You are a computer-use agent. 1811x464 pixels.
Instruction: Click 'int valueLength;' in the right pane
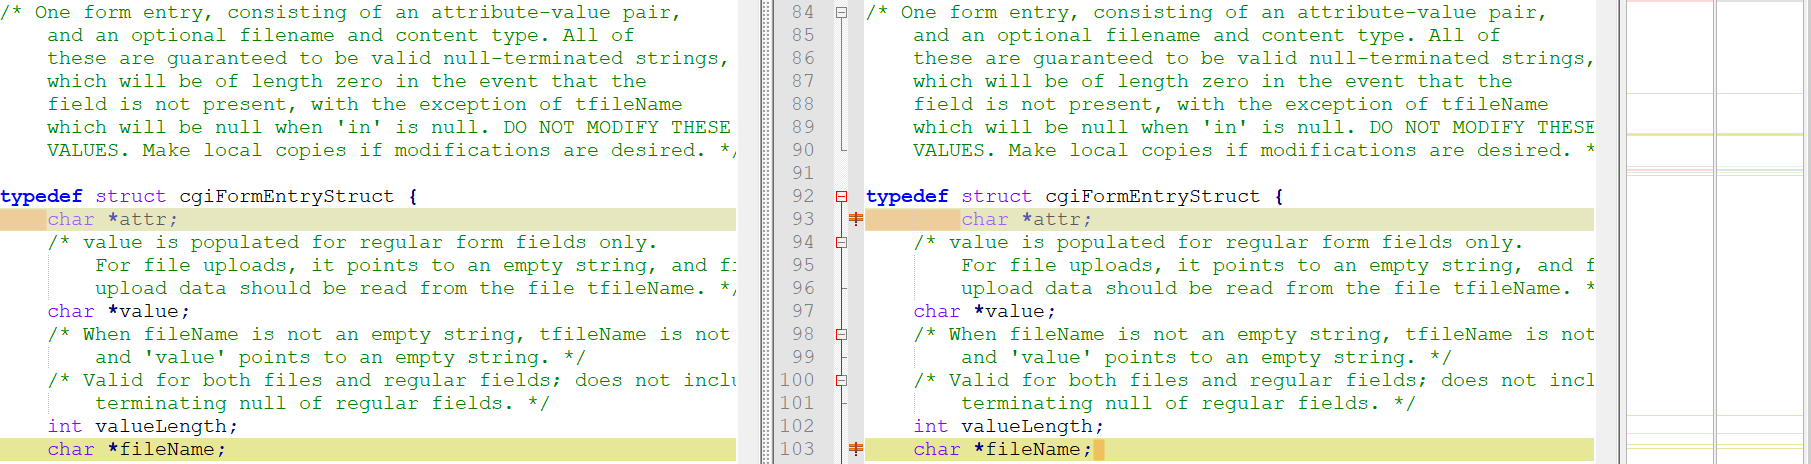(1008, 427)
